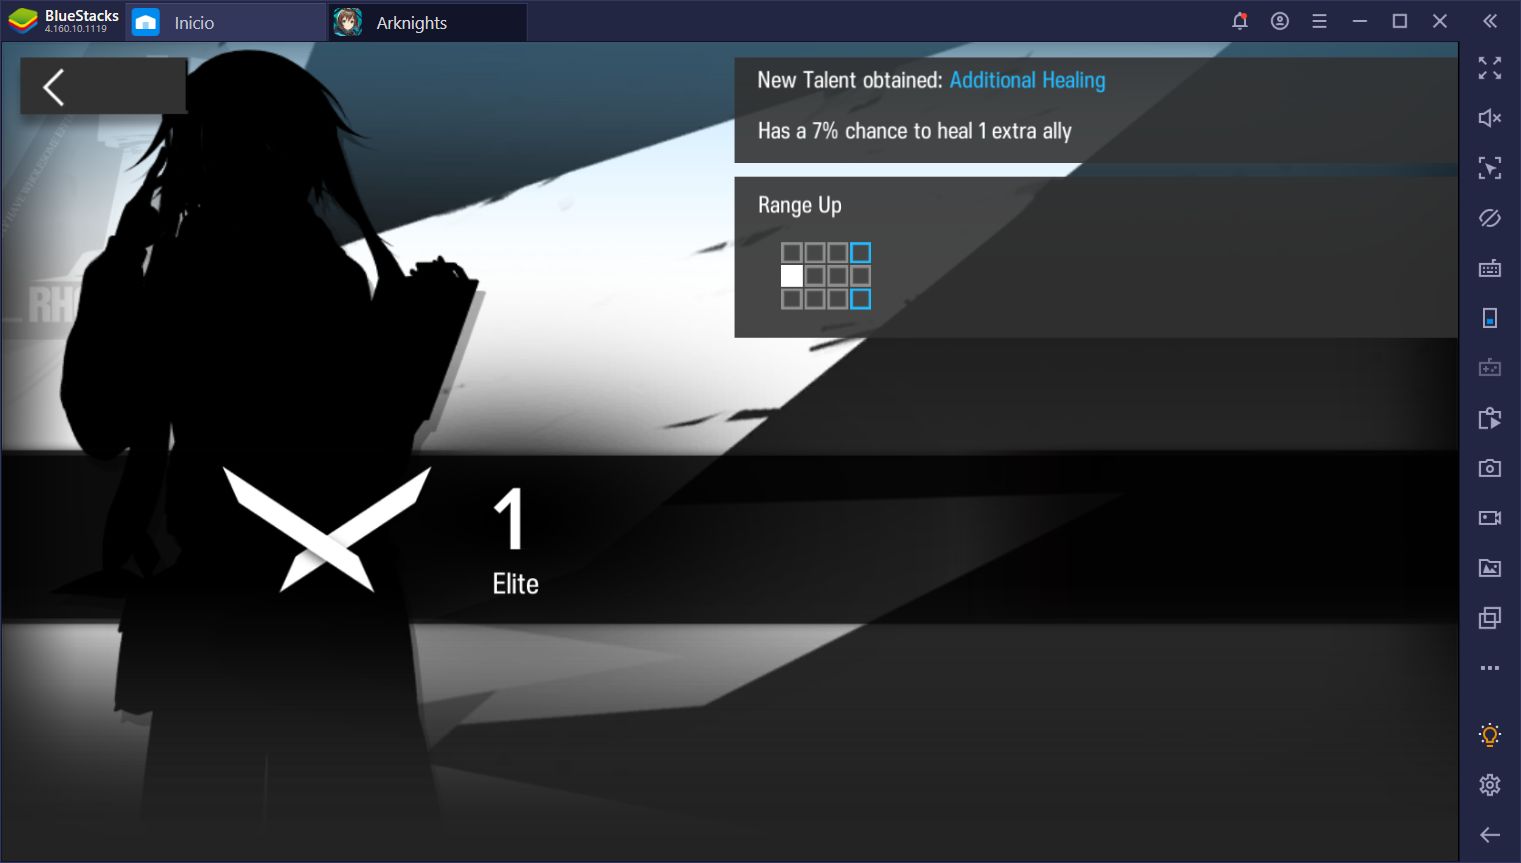Screen dimensions: 1521x863
Task: Click the 'Has a 7% chance to heal 1 extra ally' text
Action: pos(914,131)
